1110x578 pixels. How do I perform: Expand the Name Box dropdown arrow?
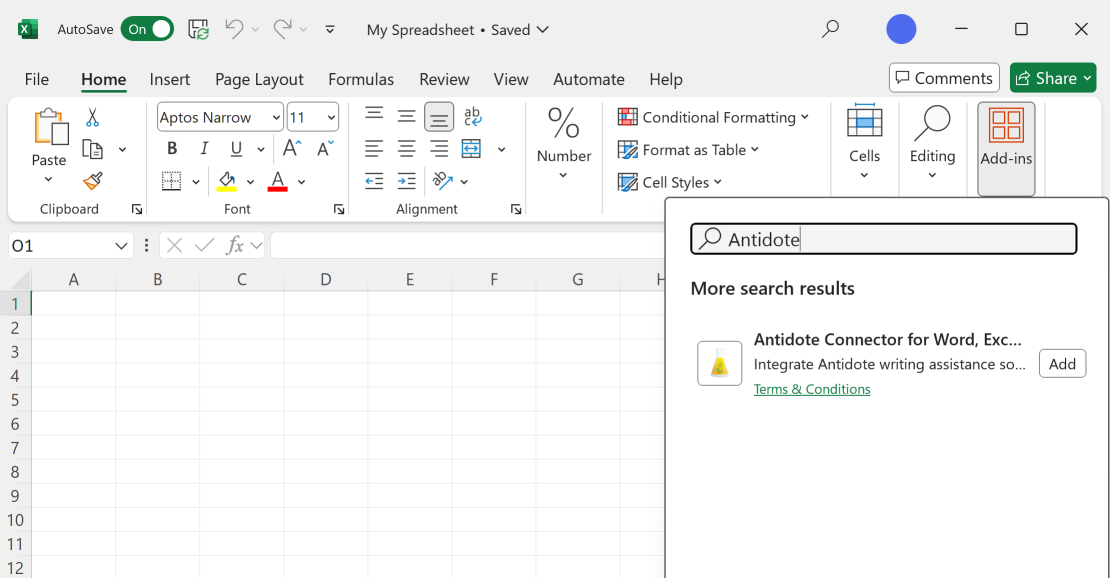point(121,245)
